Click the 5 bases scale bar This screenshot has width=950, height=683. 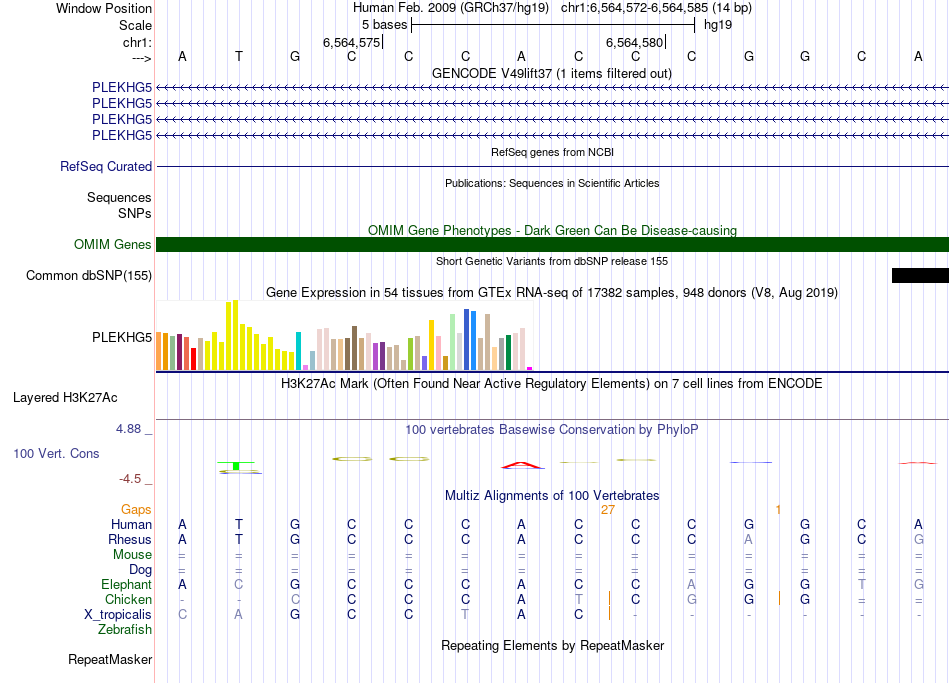[553, 25]
